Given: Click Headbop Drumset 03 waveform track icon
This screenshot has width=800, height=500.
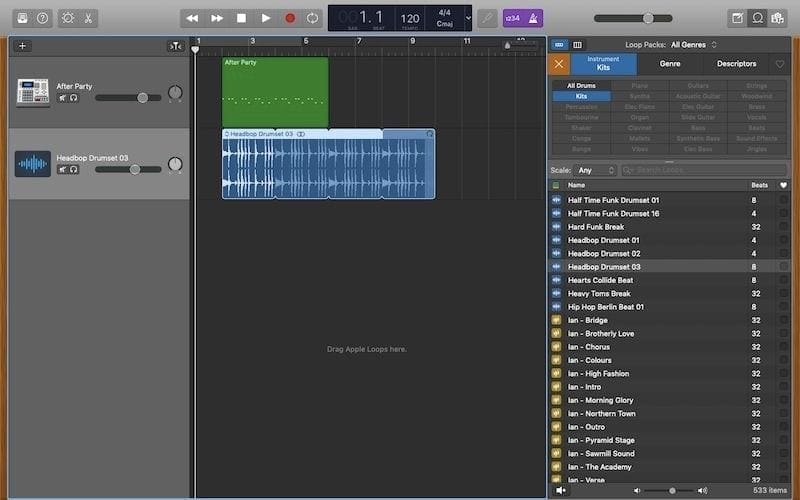Looking at the screenshot, I should click(33, 164).
